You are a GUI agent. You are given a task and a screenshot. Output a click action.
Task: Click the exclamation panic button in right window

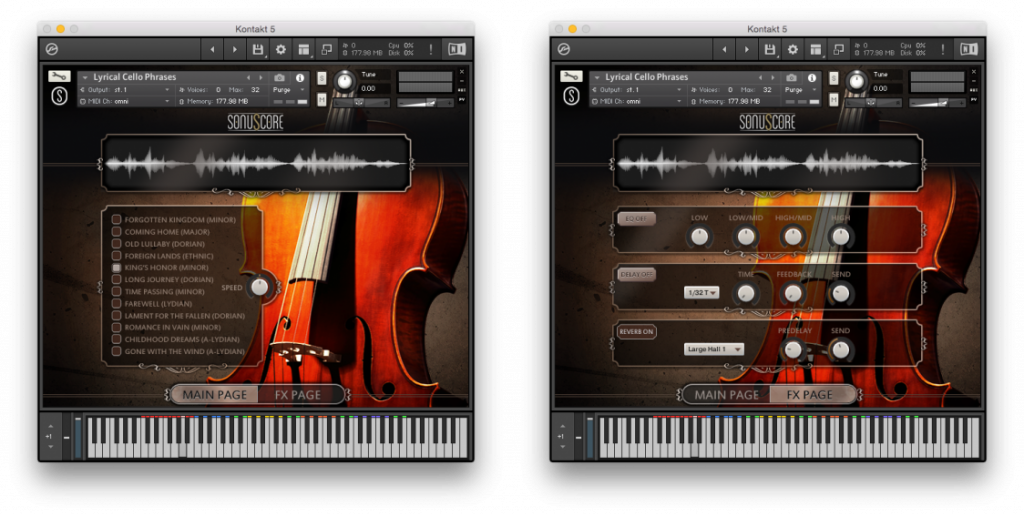coord(942,49)
